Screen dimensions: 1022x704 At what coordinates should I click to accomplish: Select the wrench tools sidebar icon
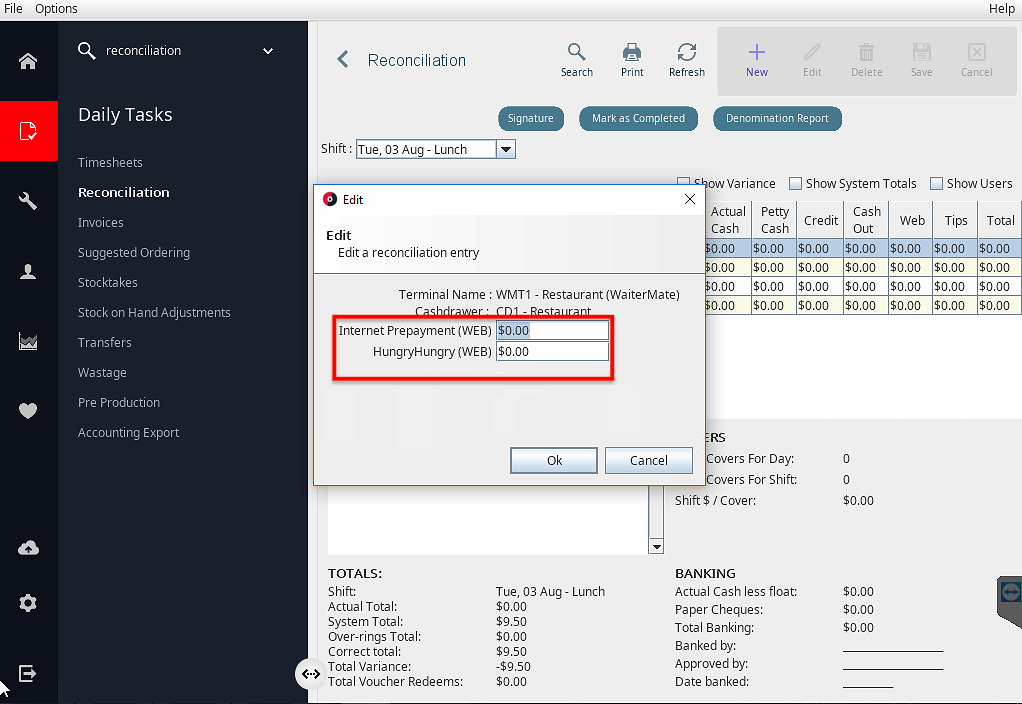tap(28, 201)
